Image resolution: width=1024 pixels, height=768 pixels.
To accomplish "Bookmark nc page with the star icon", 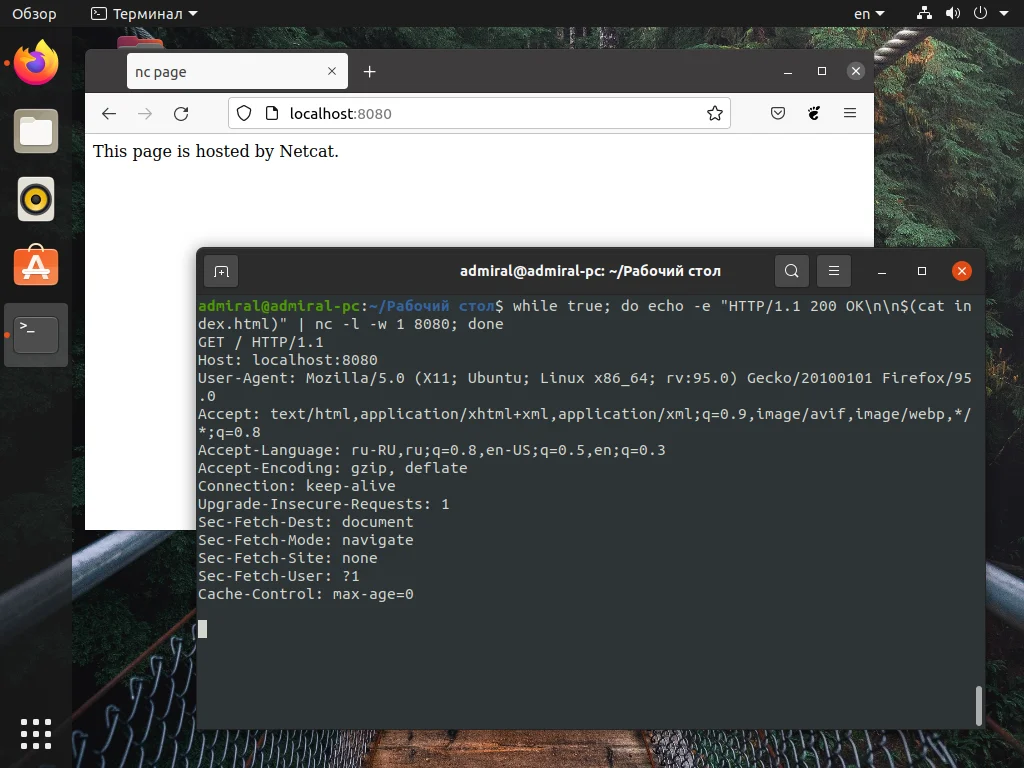I will (x=715, y=113).
